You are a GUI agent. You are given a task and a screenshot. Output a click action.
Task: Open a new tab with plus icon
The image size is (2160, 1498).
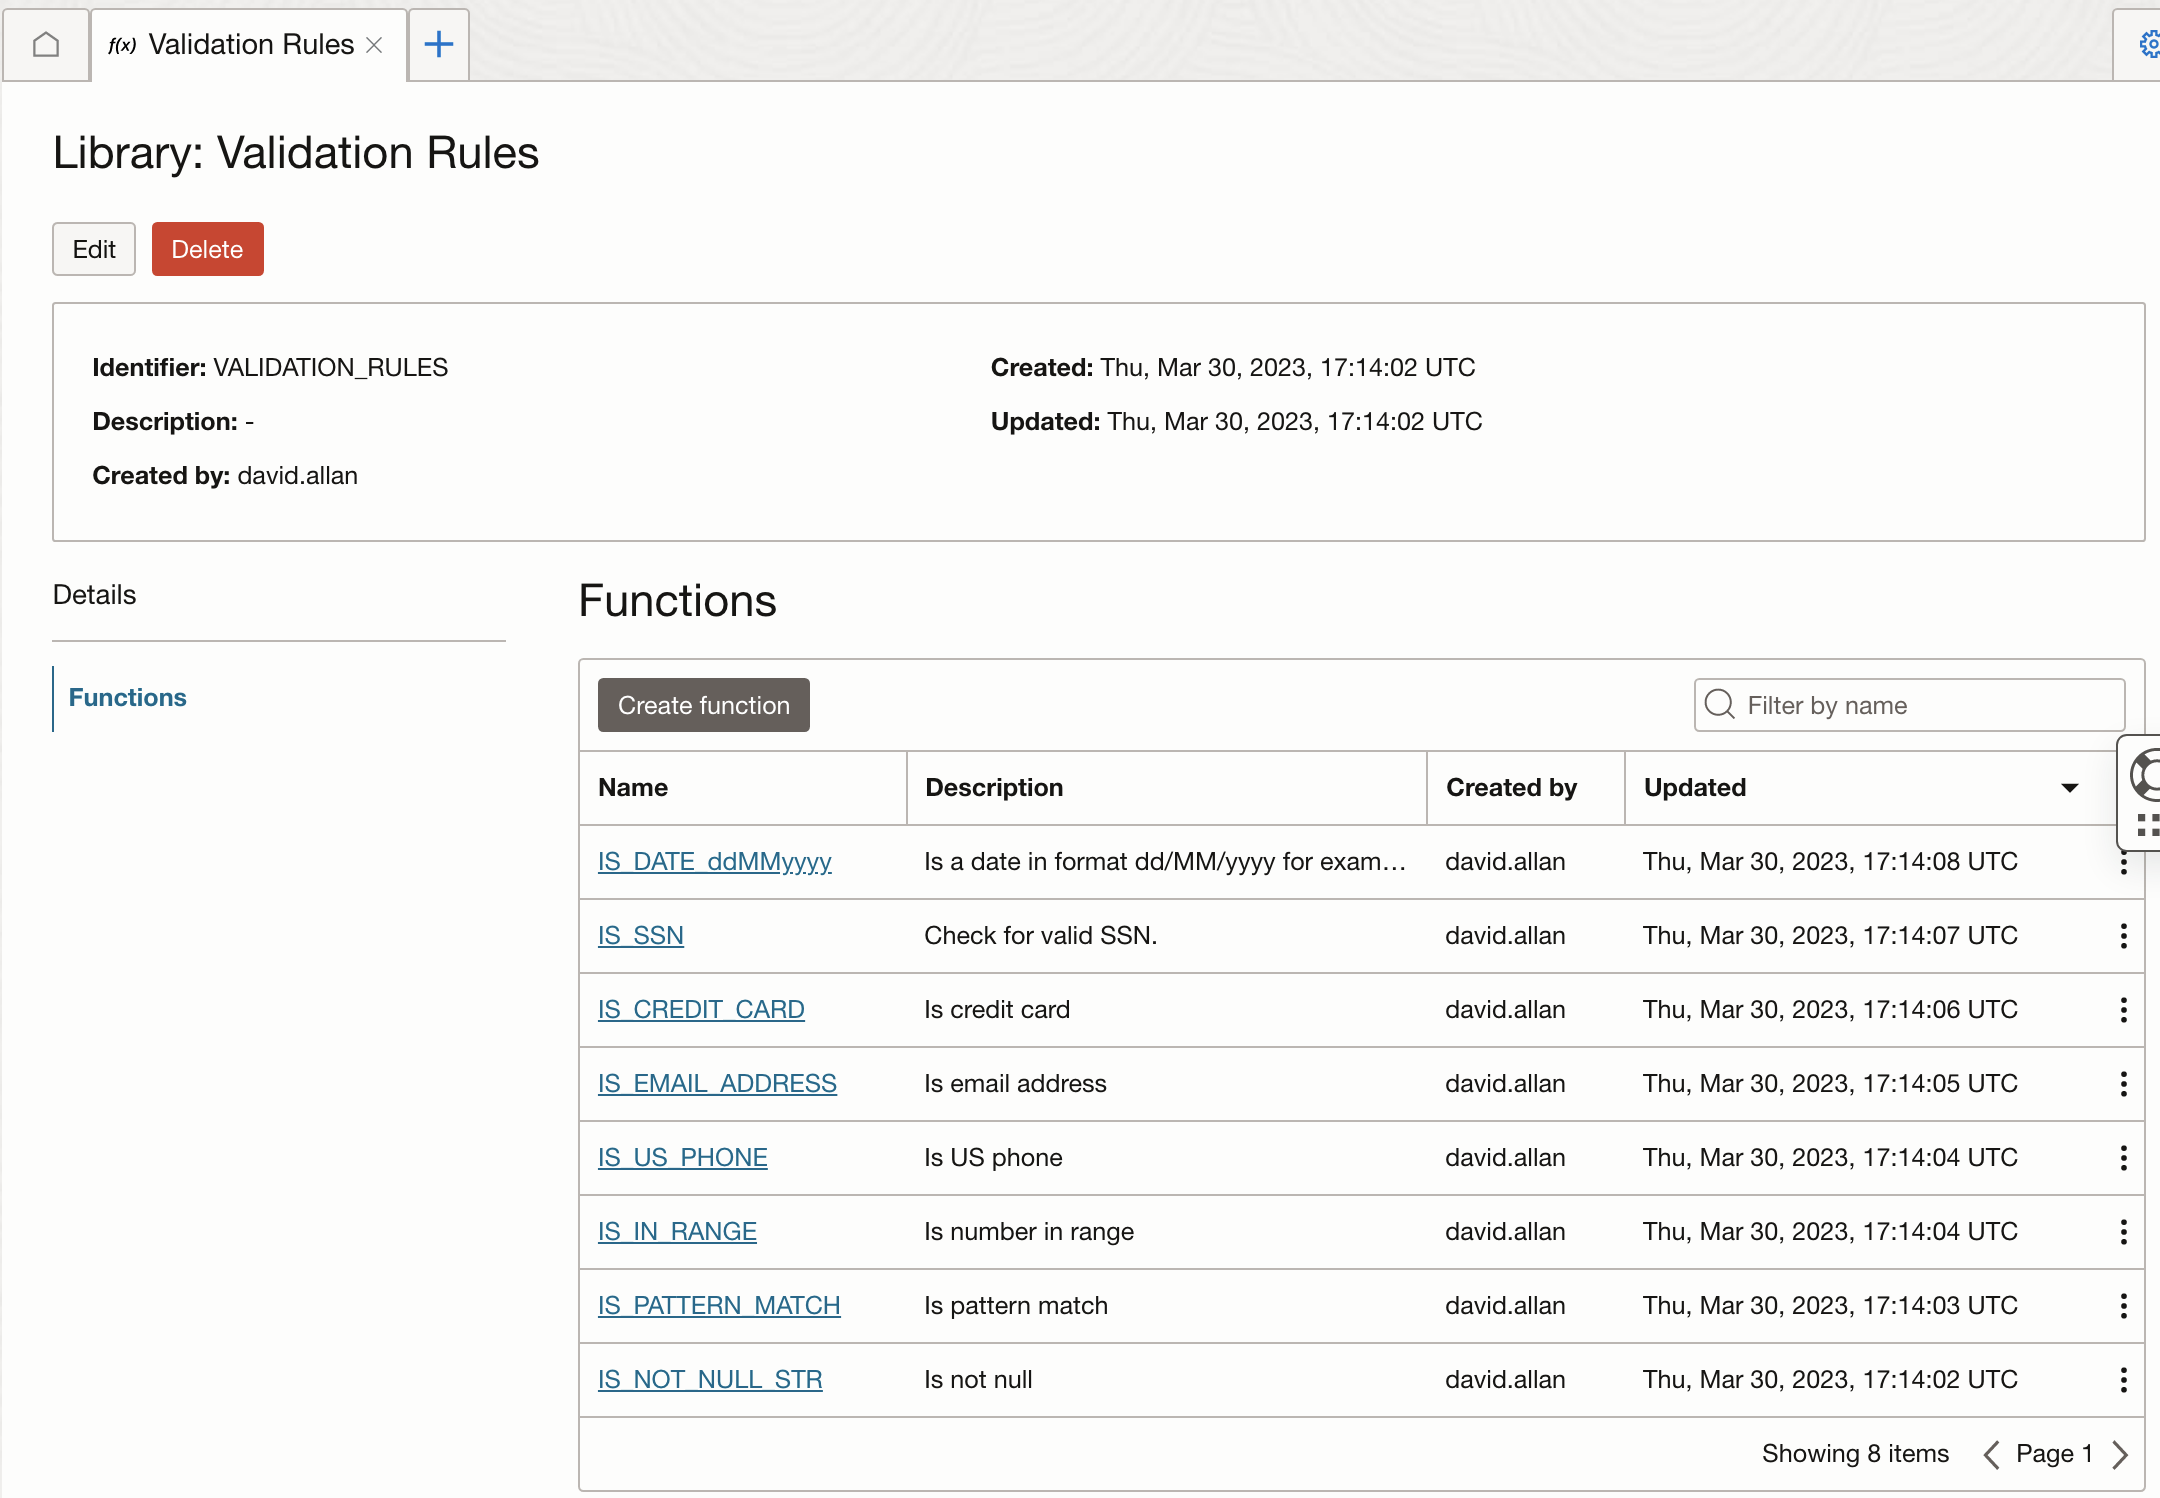(439, 45)
